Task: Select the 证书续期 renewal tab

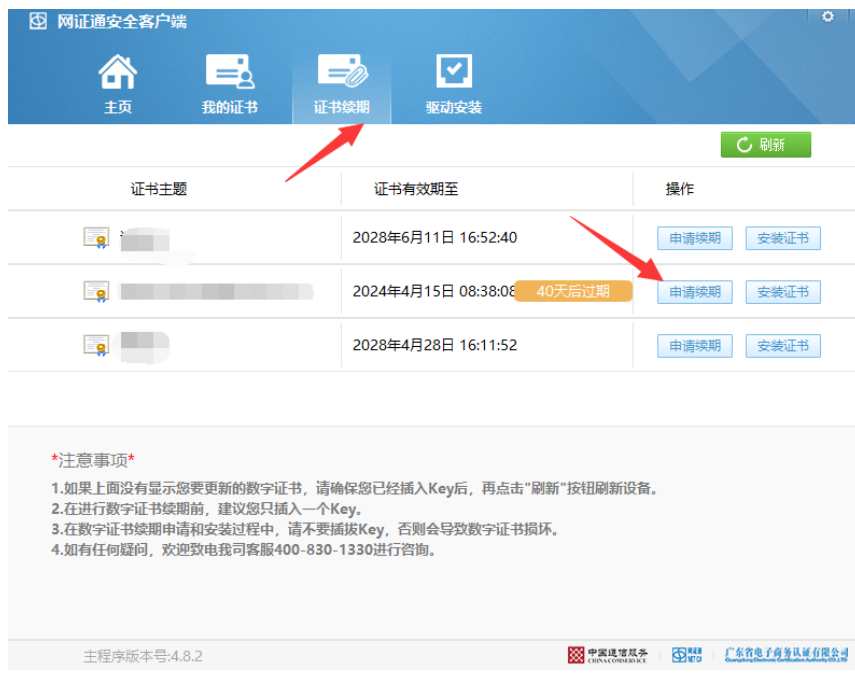Action: (341, 74)
